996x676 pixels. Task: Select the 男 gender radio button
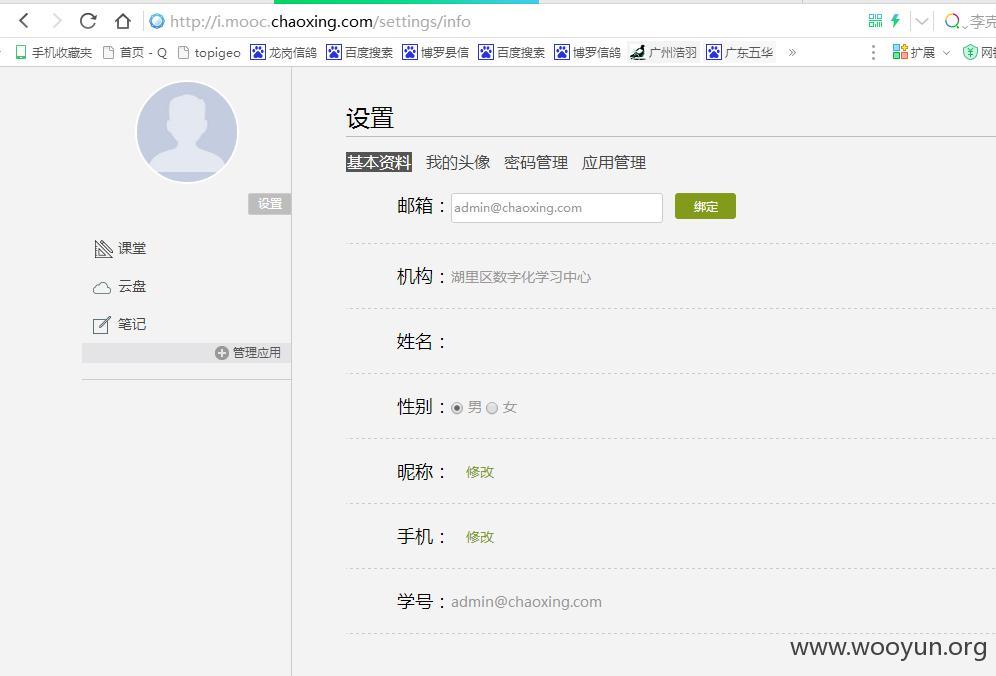457,408
